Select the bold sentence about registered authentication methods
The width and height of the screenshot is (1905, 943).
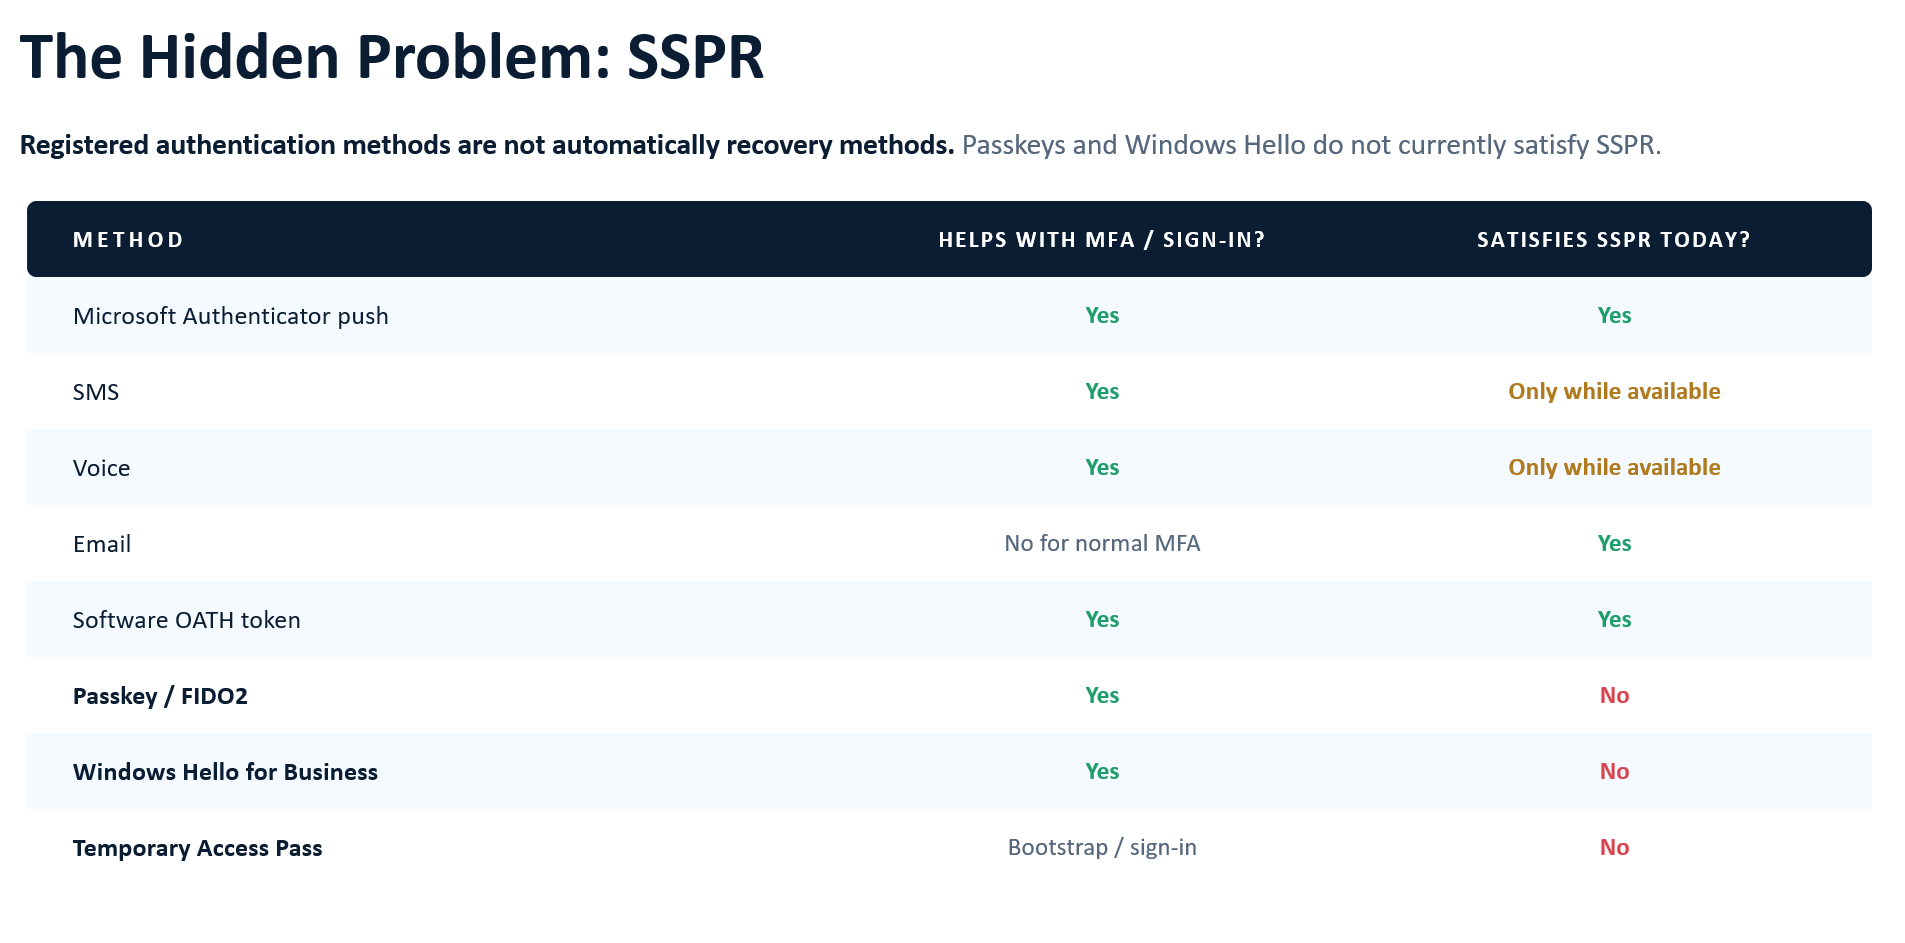pyautogui.click(x=487, y=145)
